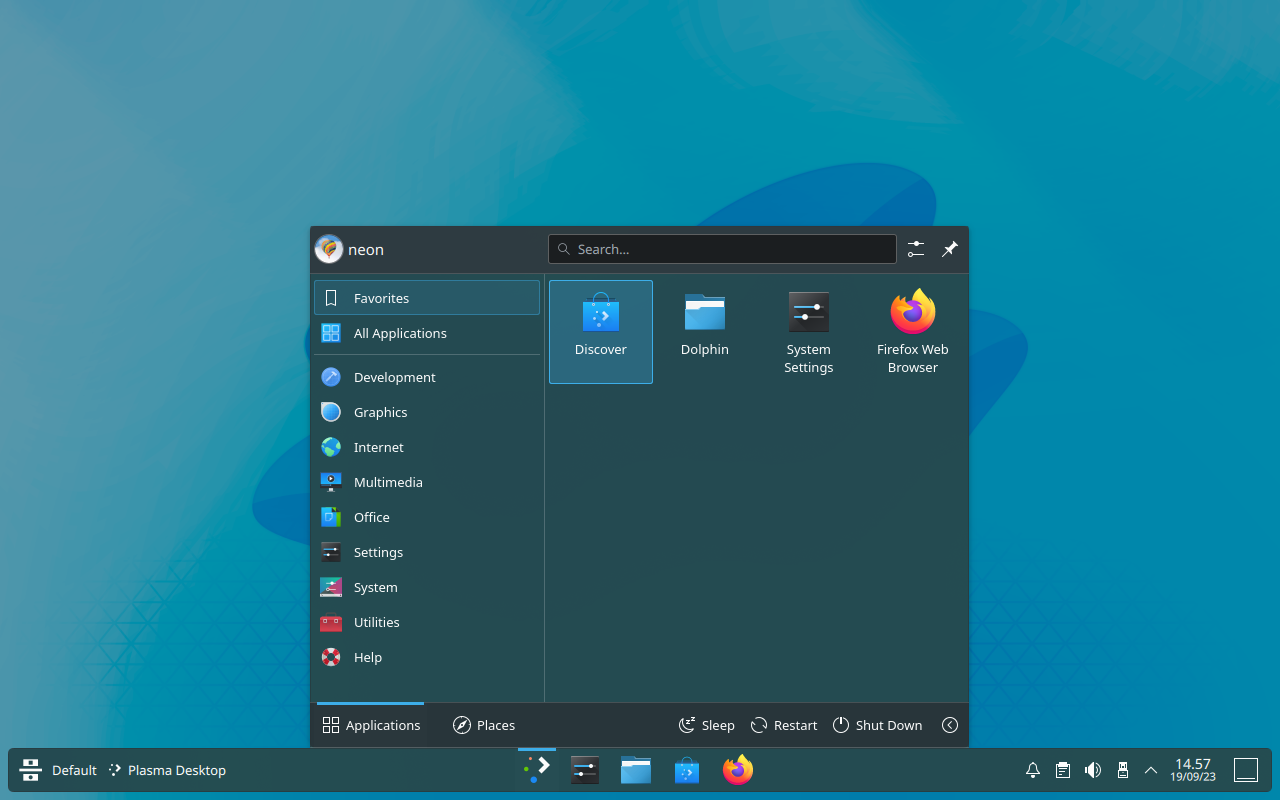Click inside the Search field
This screenshot has height=800, width=1280.
tap(722, 249)
